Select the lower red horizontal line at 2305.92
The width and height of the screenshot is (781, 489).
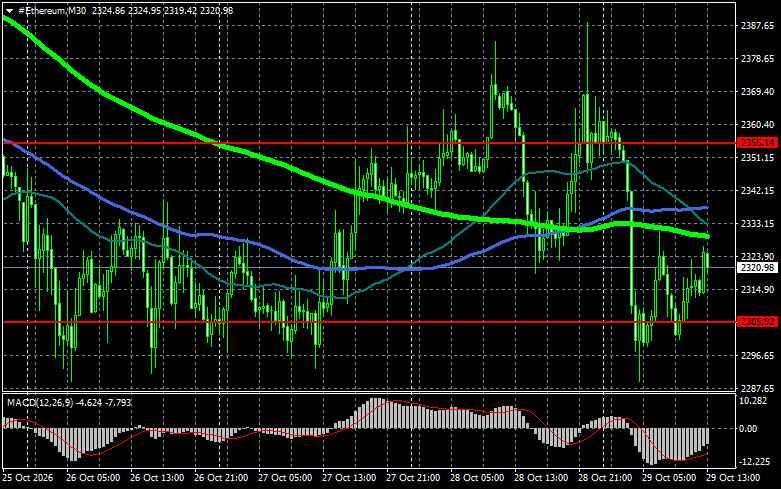click(369, 322)
